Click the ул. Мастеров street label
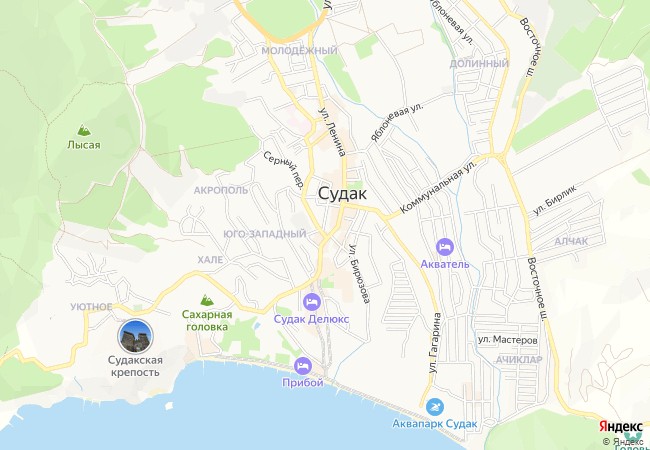The width and height of the screenshot is (650, 450). point(508,340)
